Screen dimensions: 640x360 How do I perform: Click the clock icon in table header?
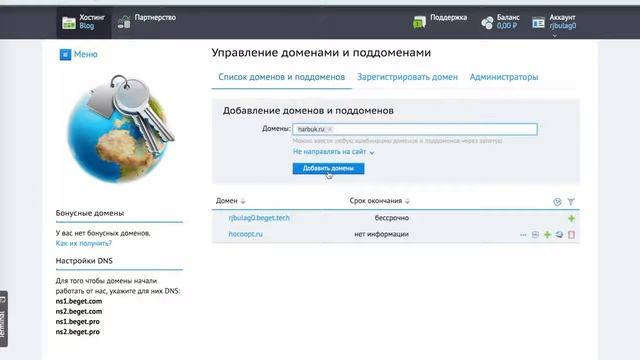(557, 202)
